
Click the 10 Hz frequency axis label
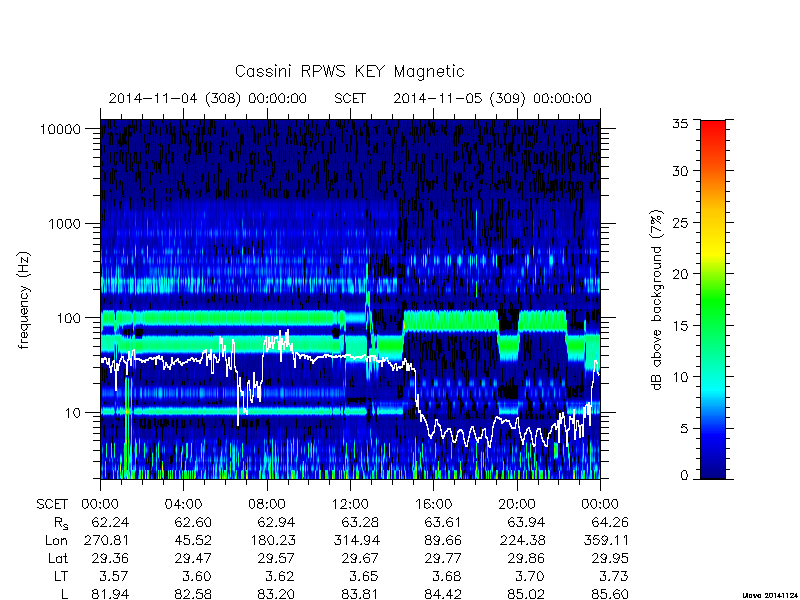[73, 413]
